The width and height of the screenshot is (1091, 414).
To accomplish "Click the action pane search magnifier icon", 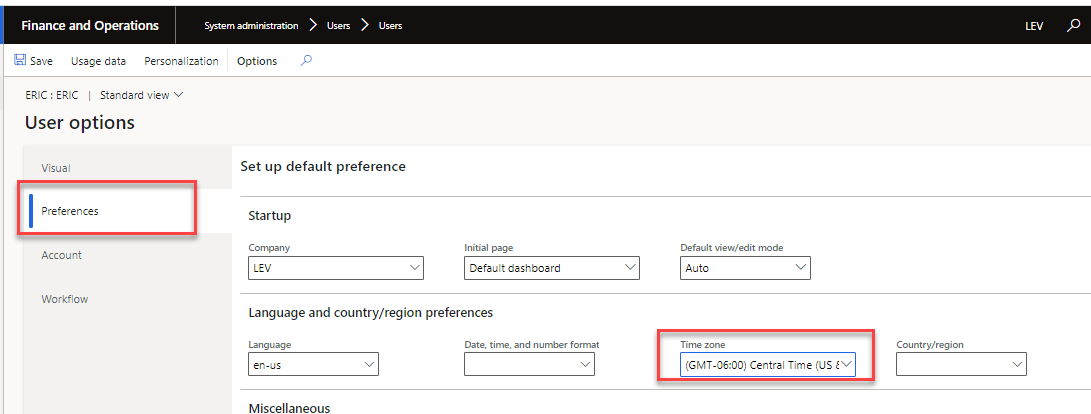I will 305,61.
